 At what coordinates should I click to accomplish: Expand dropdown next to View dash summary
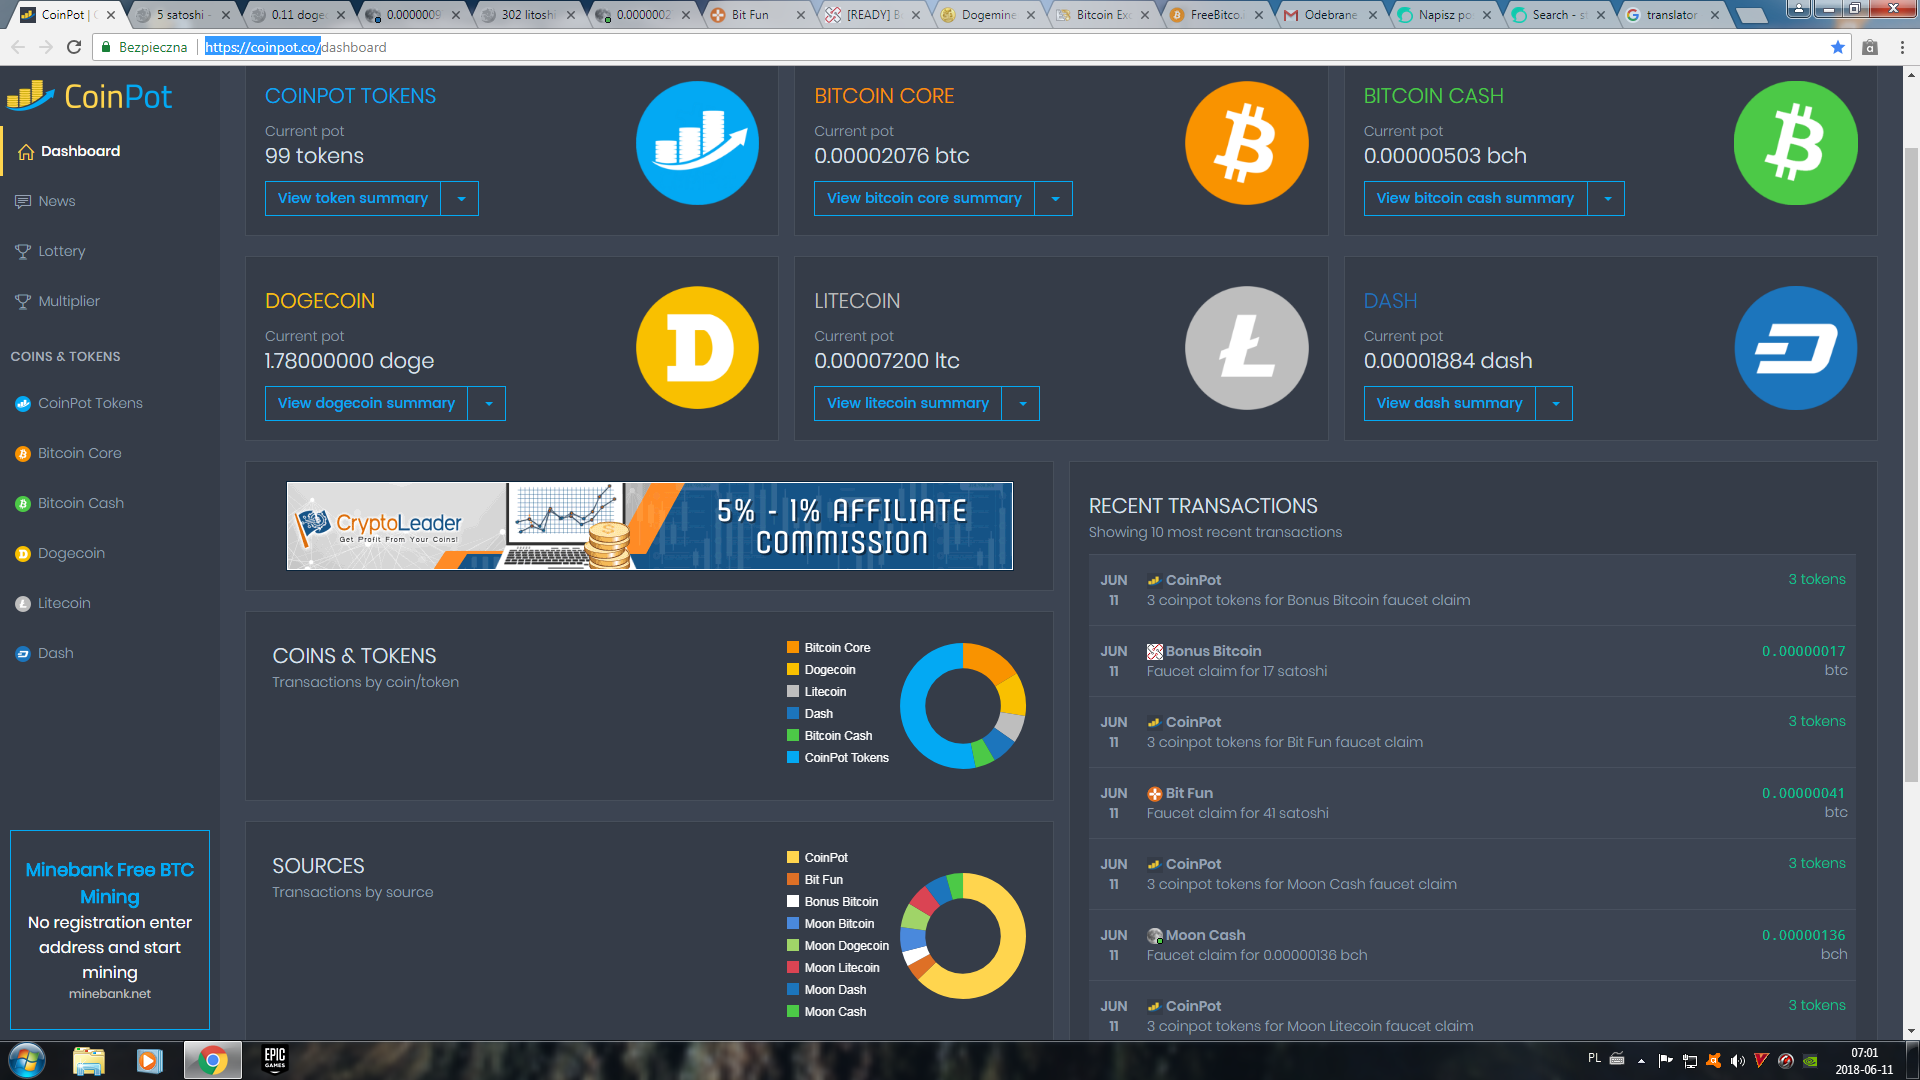(x=1555, y=404)
